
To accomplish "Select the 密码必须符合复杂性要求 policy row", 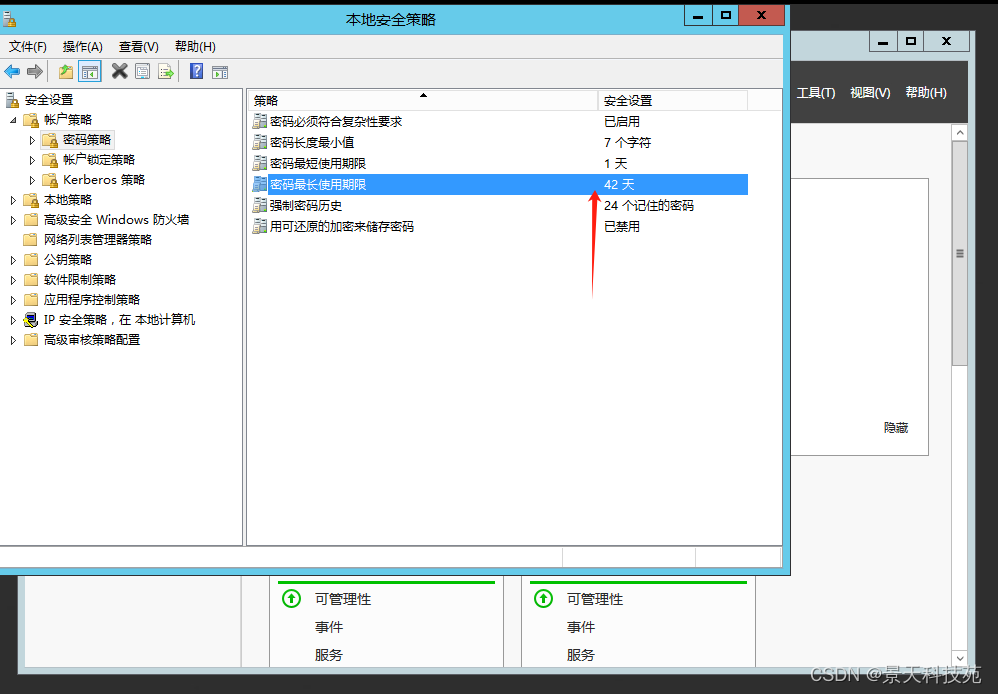I will pyautogui.click(x=500, y=122).
